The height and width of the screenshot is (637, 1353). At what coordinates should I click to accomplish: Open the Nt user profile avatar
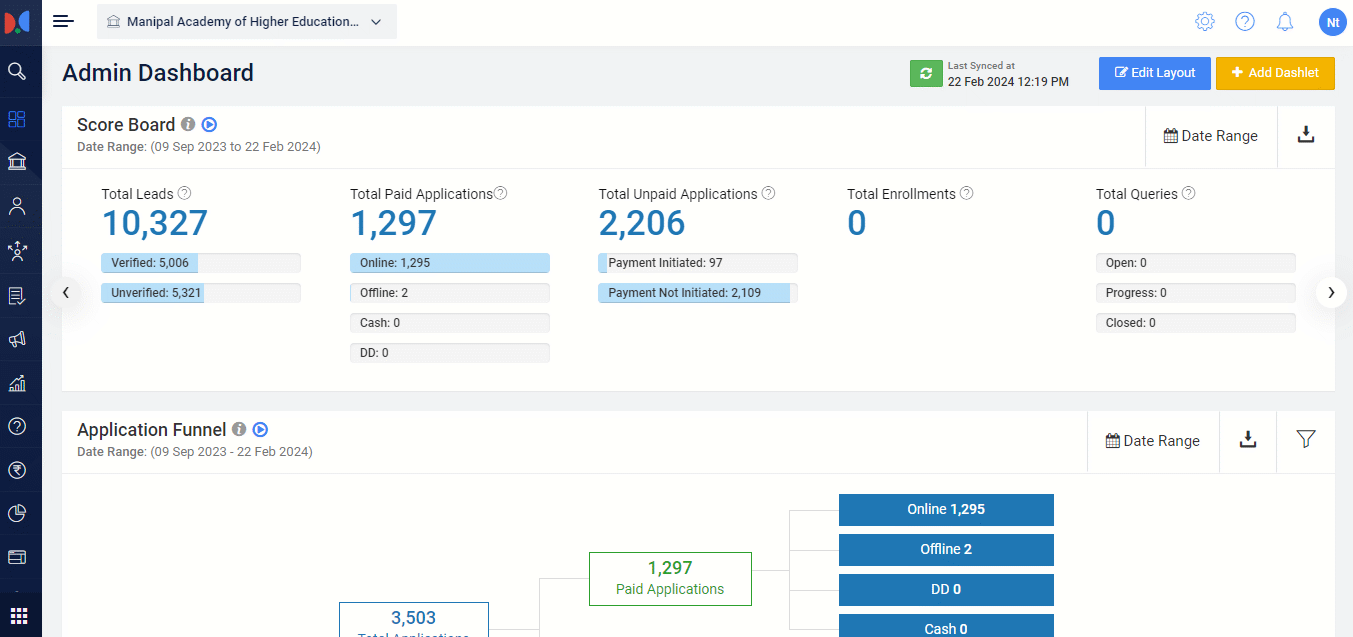point(1331,21)
